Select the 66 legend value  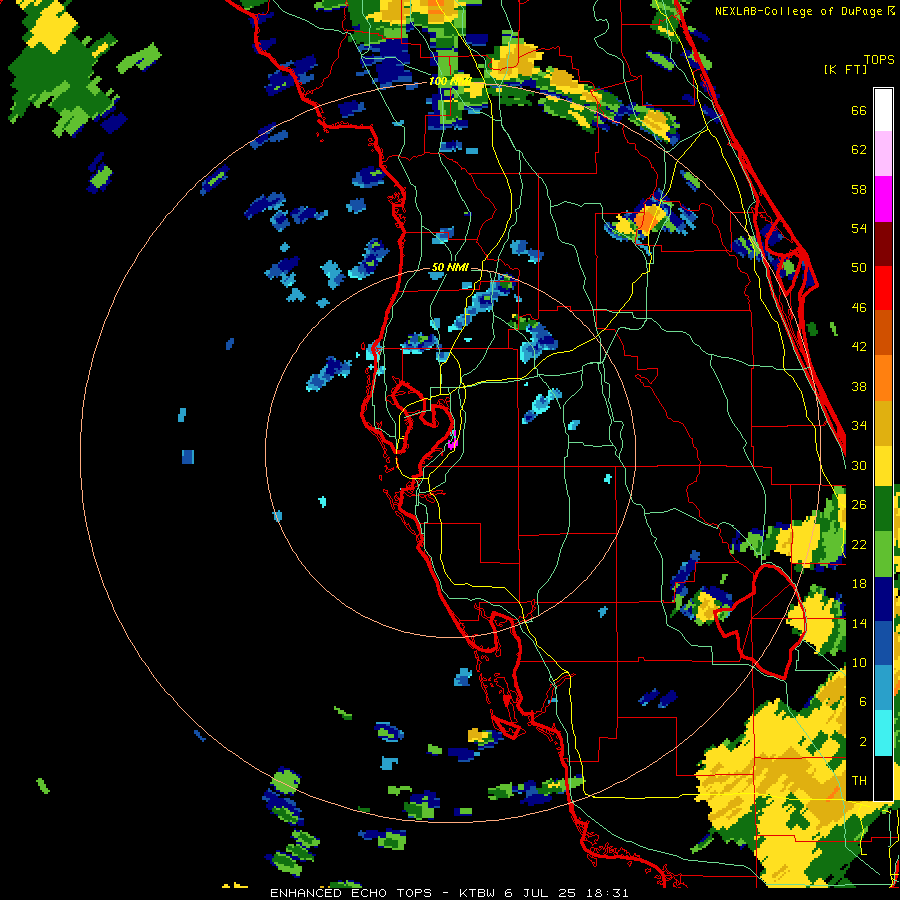(x=859, y=110)
